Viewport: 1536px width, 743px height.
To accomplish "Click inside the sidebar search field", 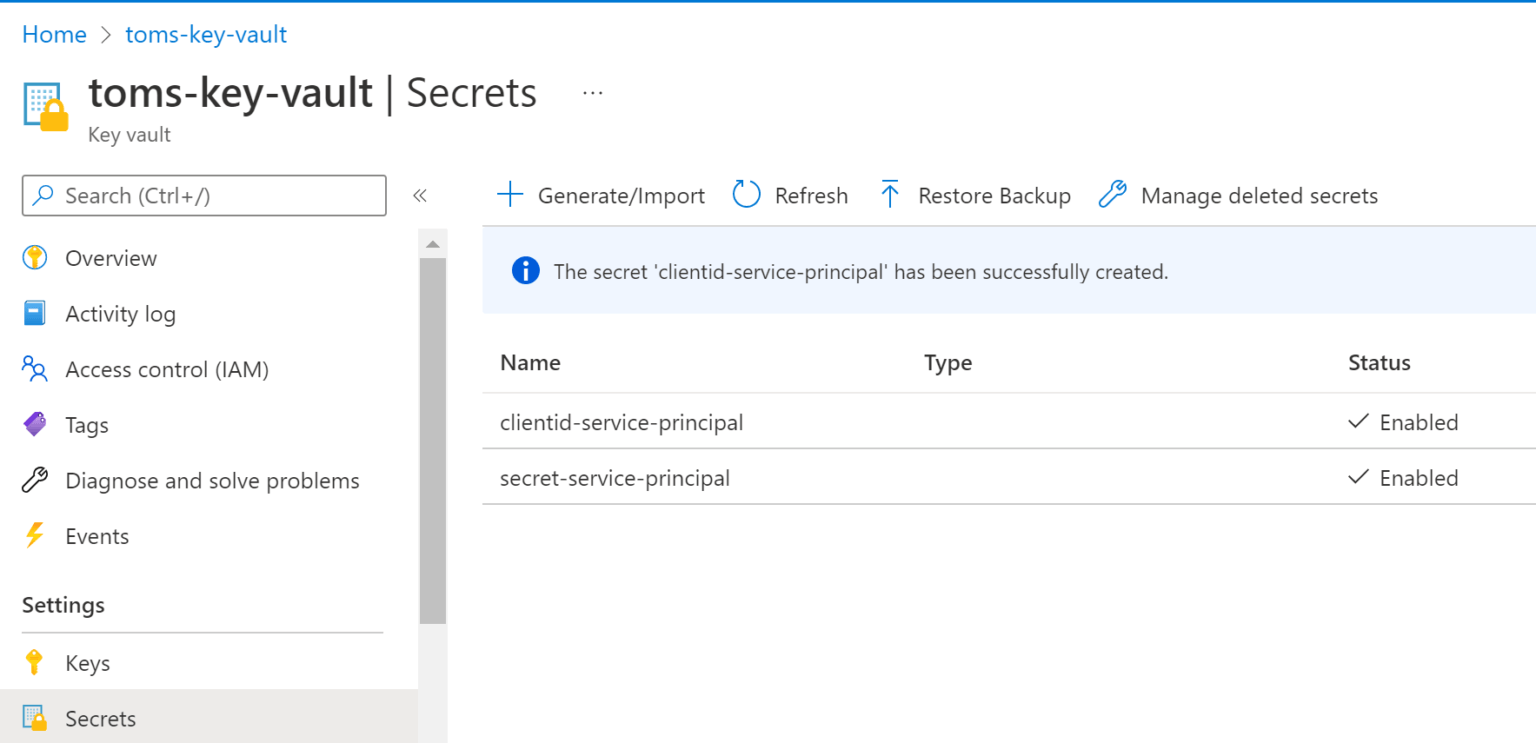I will tap(200, 196).
